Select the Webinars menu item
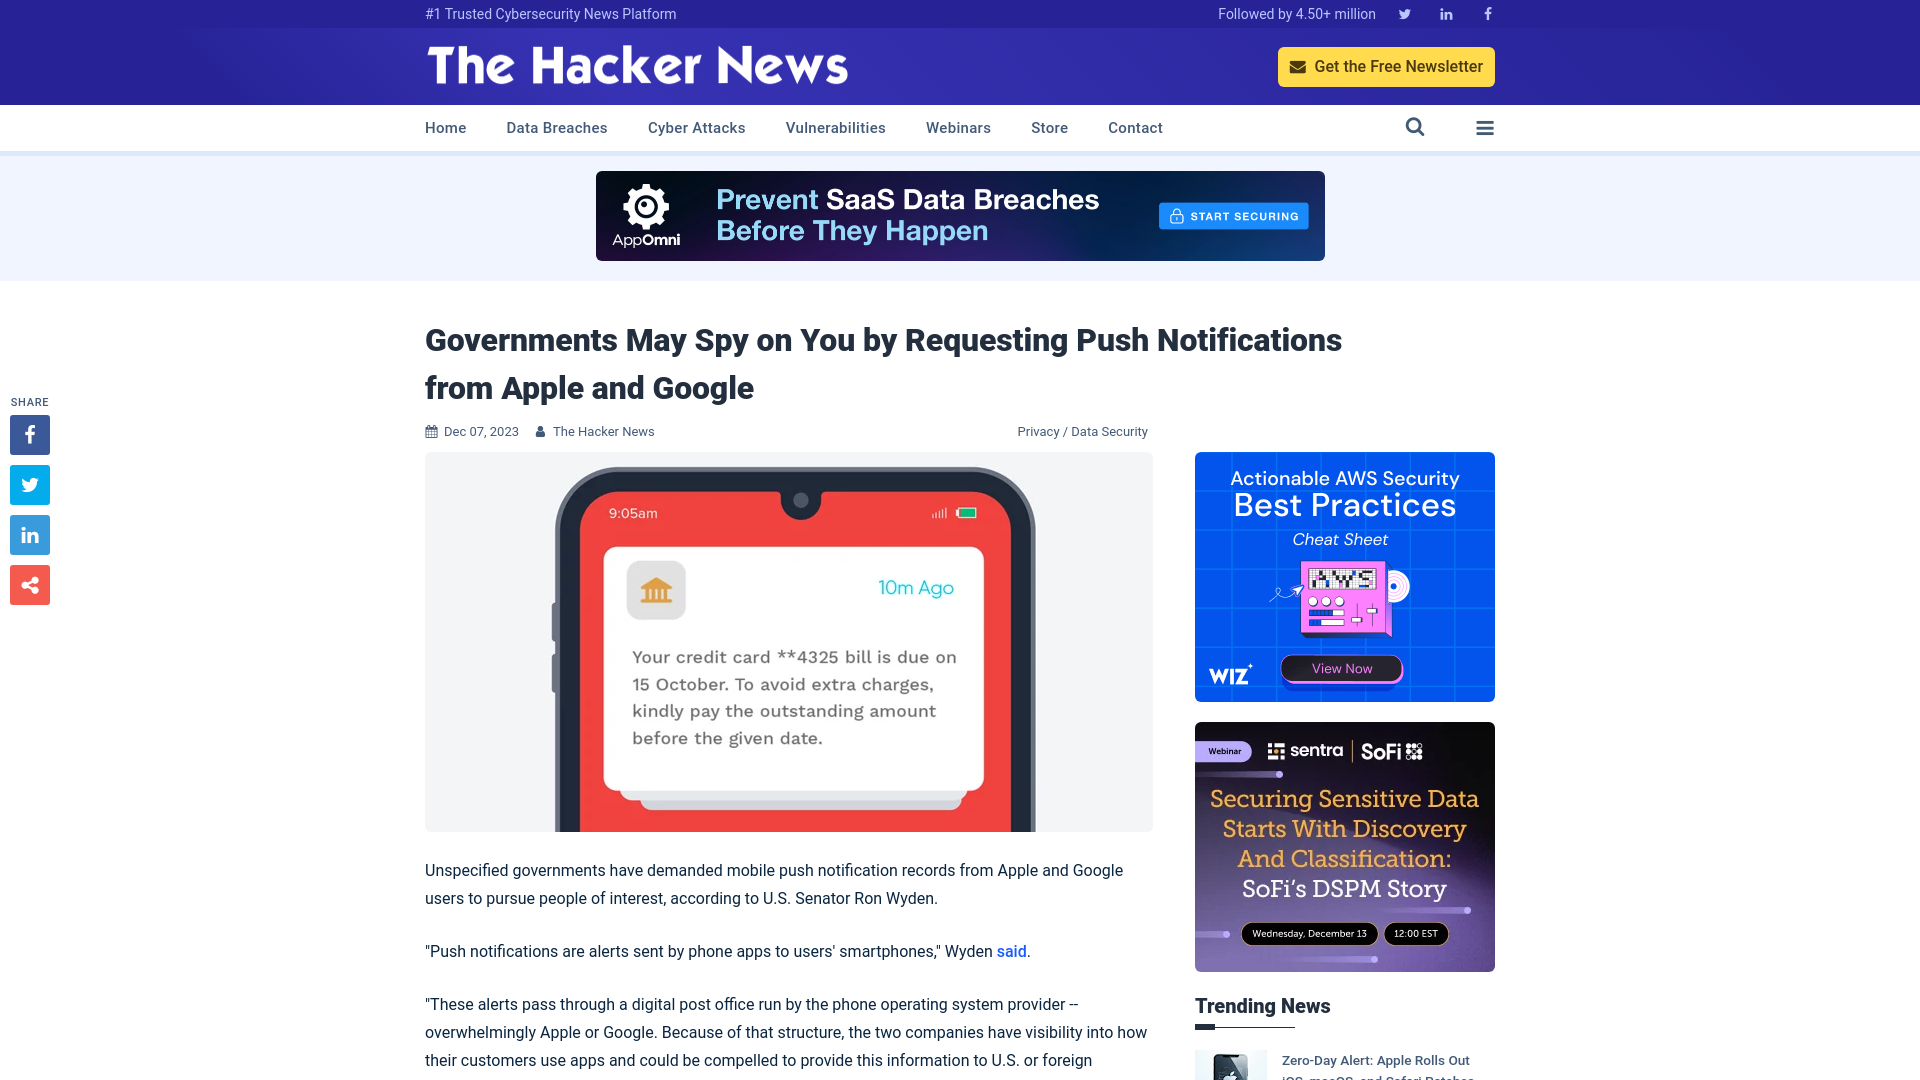1920x1080 pixels. point(957,127)
